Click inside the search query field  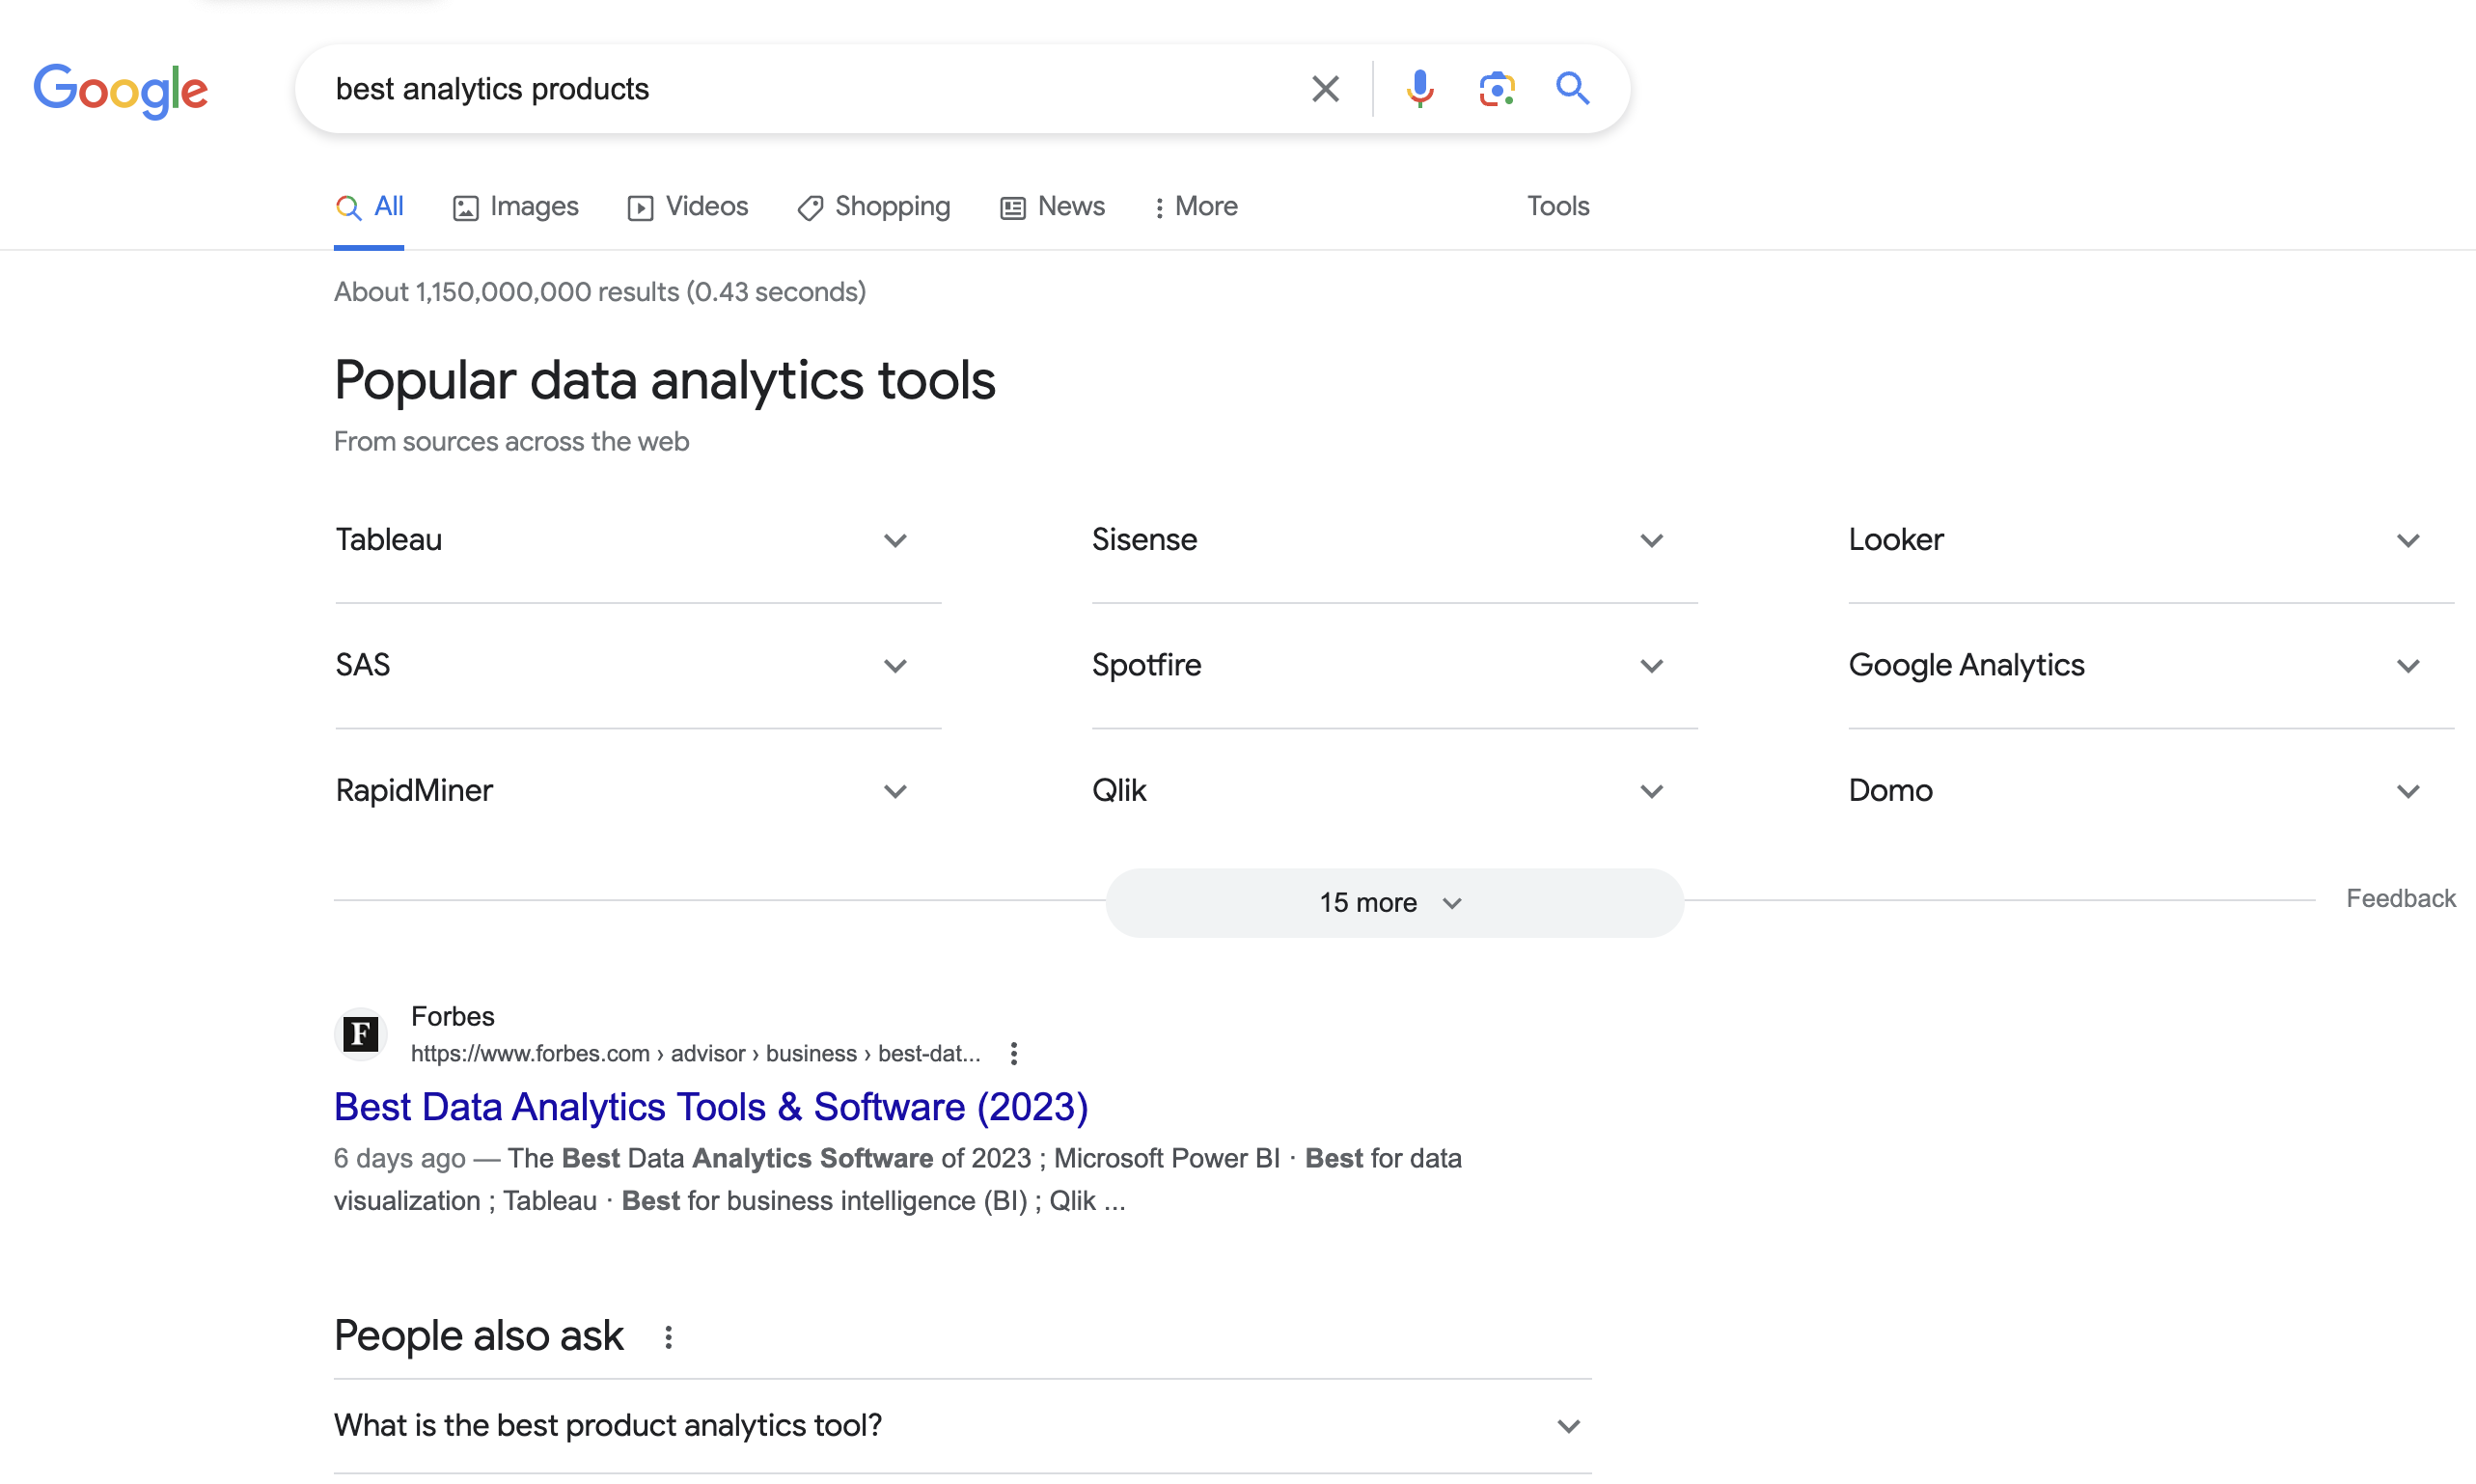(800, 89)
